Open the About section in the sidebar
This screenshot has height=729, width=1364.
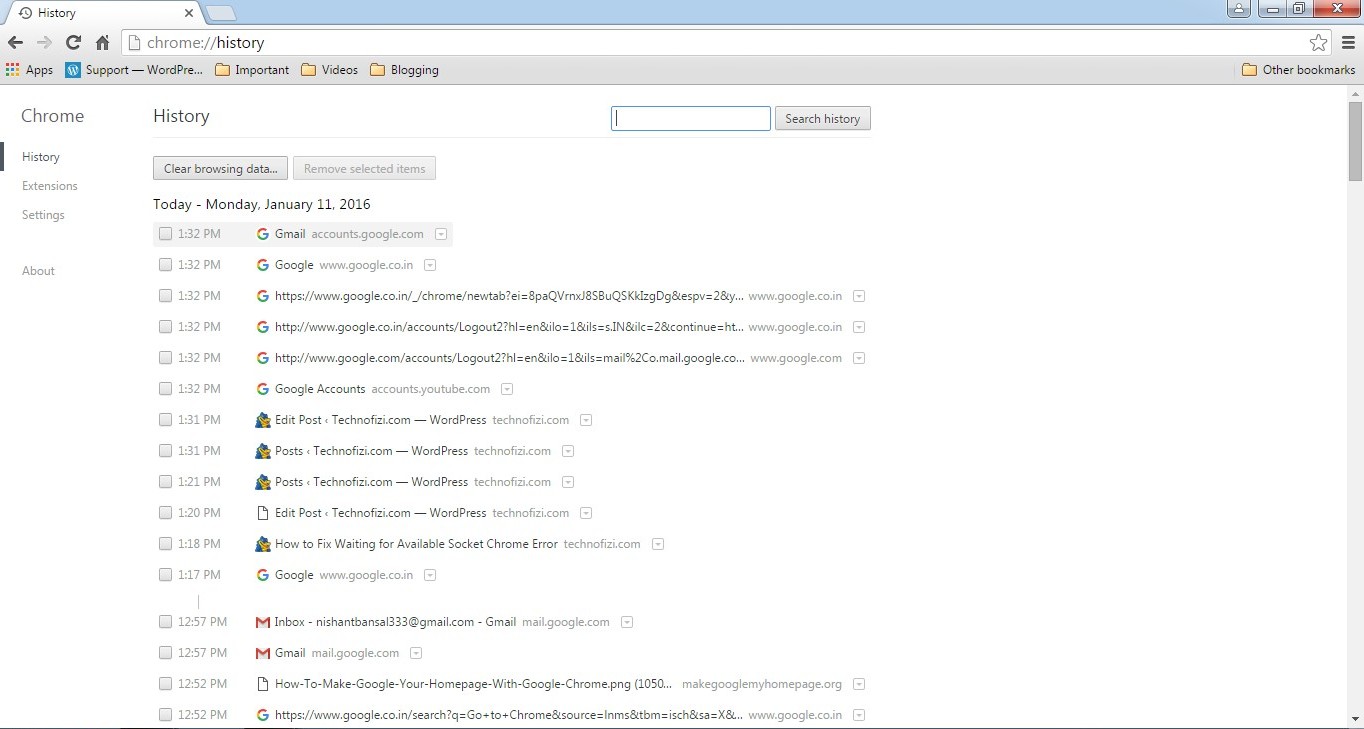click(38, 271)
